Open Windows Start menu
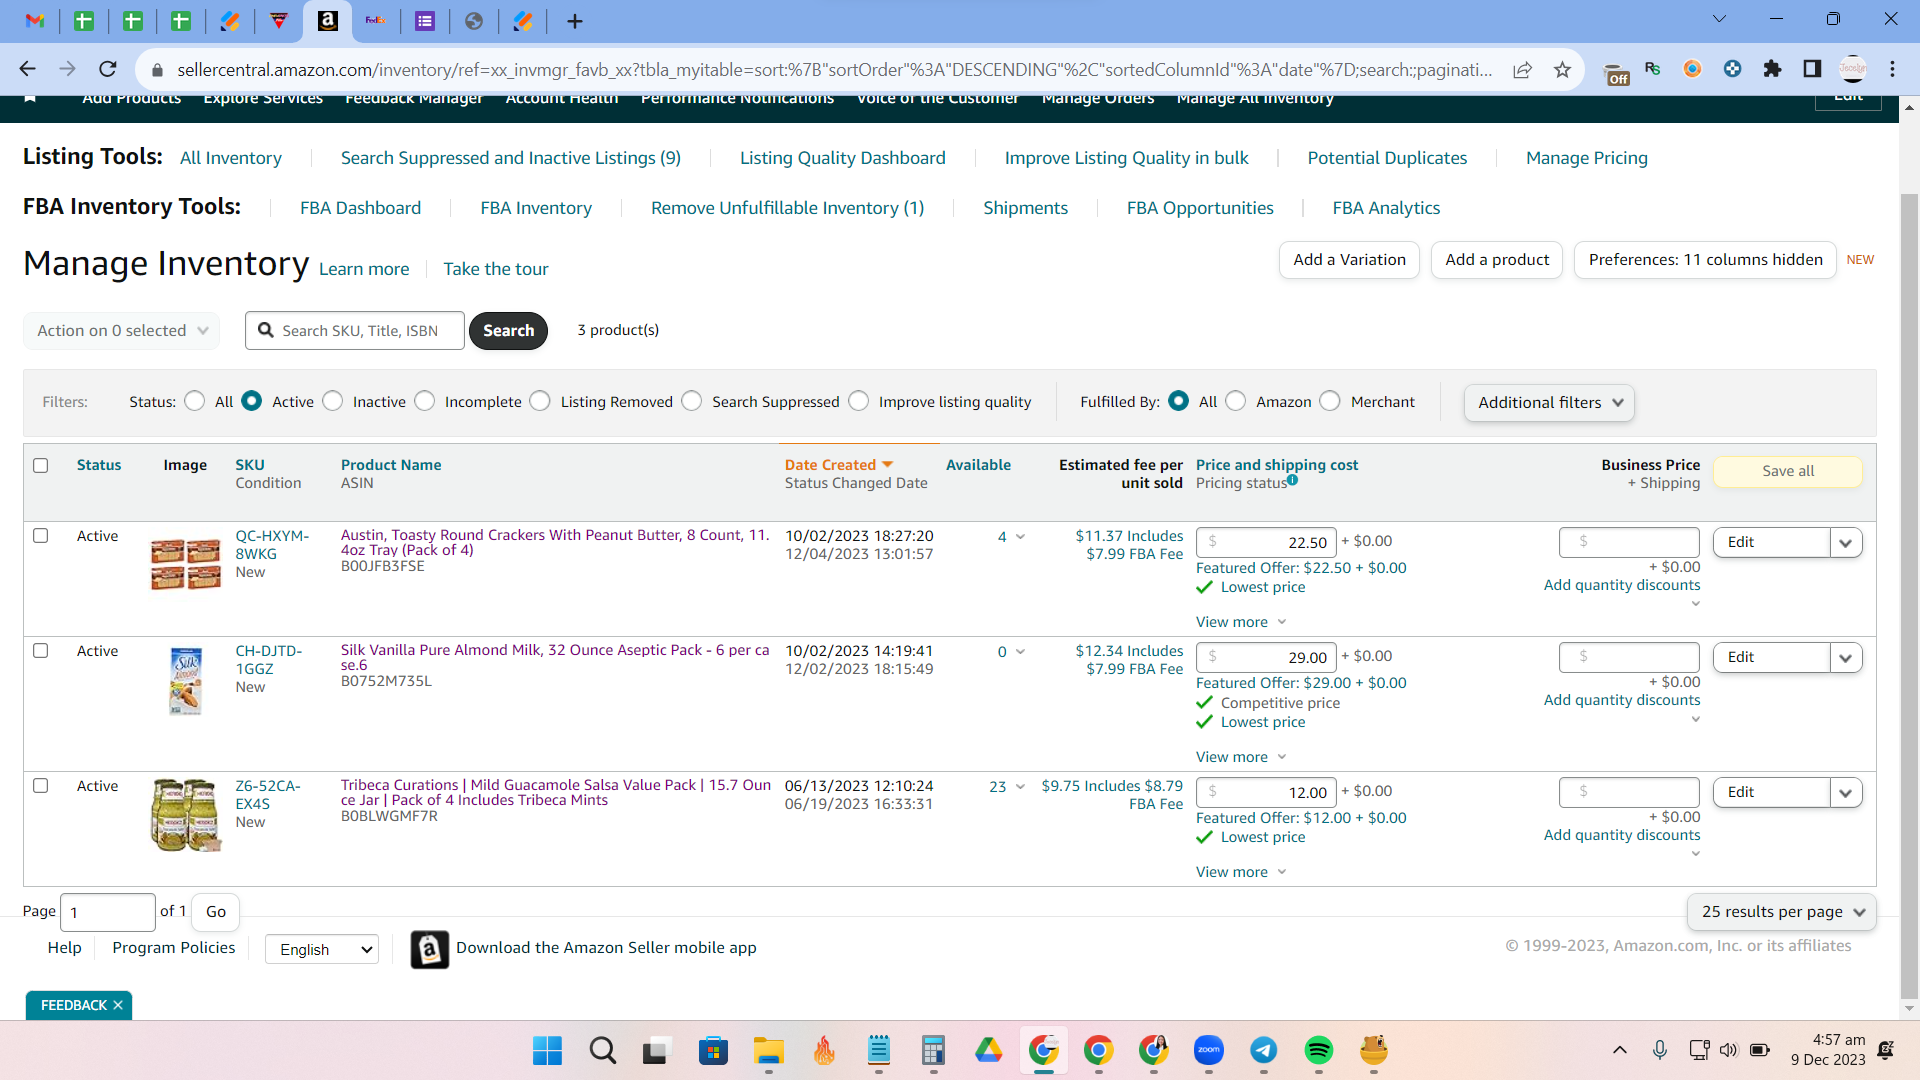1920x1080 pixels. tap(547, 1050)
